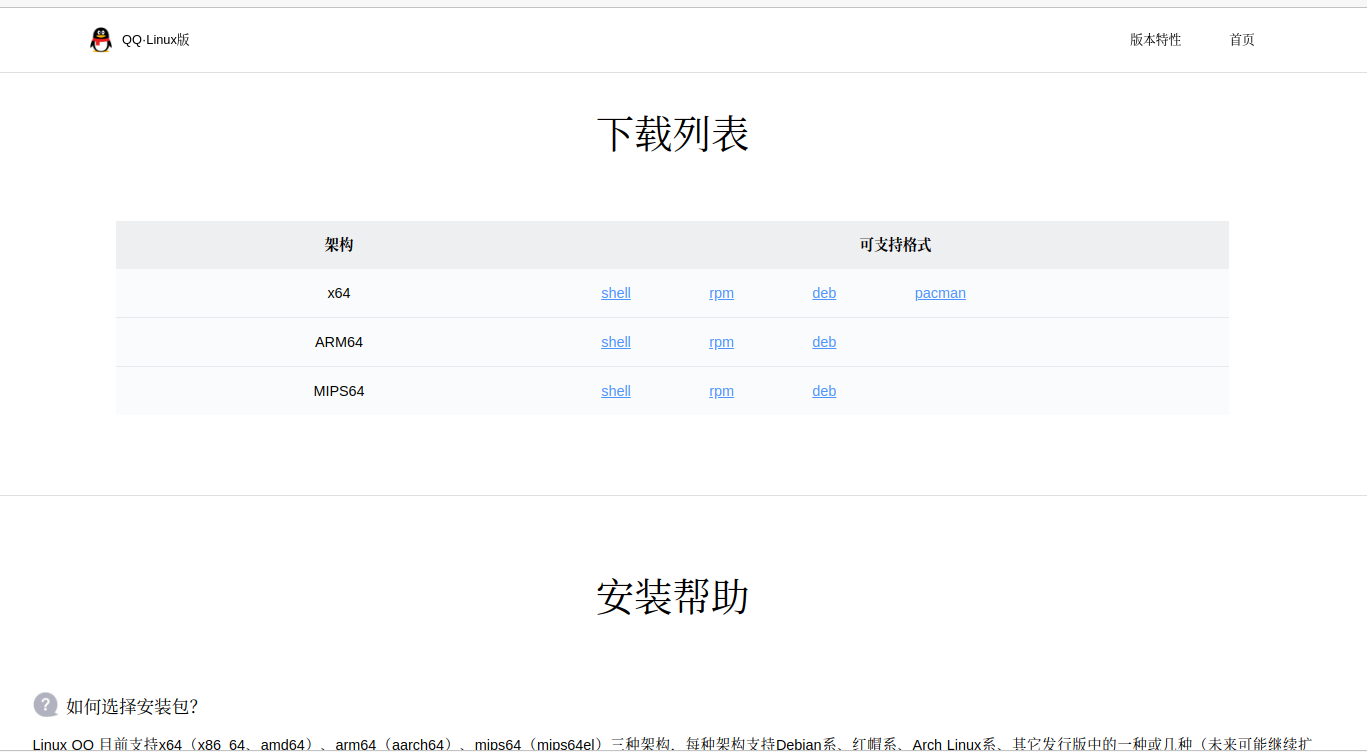1367x752 pixels.
Task: Download the ARM64 shell package
Action: coord(616,342)
